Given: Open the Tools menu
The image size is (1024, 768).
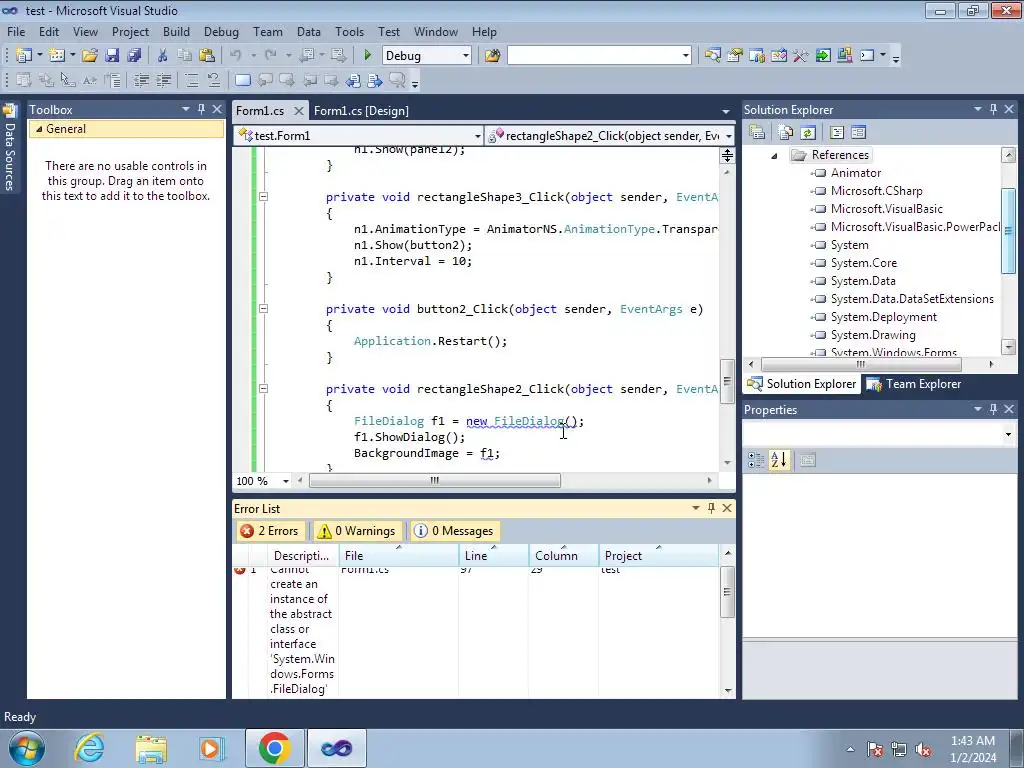Looking at the screenshot, I should pos(349,31).
